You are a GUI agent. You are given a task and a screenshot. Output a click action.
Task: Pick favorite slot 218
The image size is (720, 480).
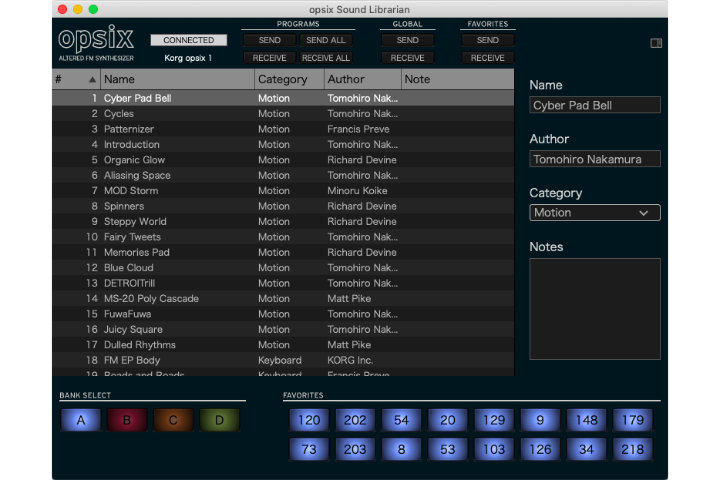[632, 450]
